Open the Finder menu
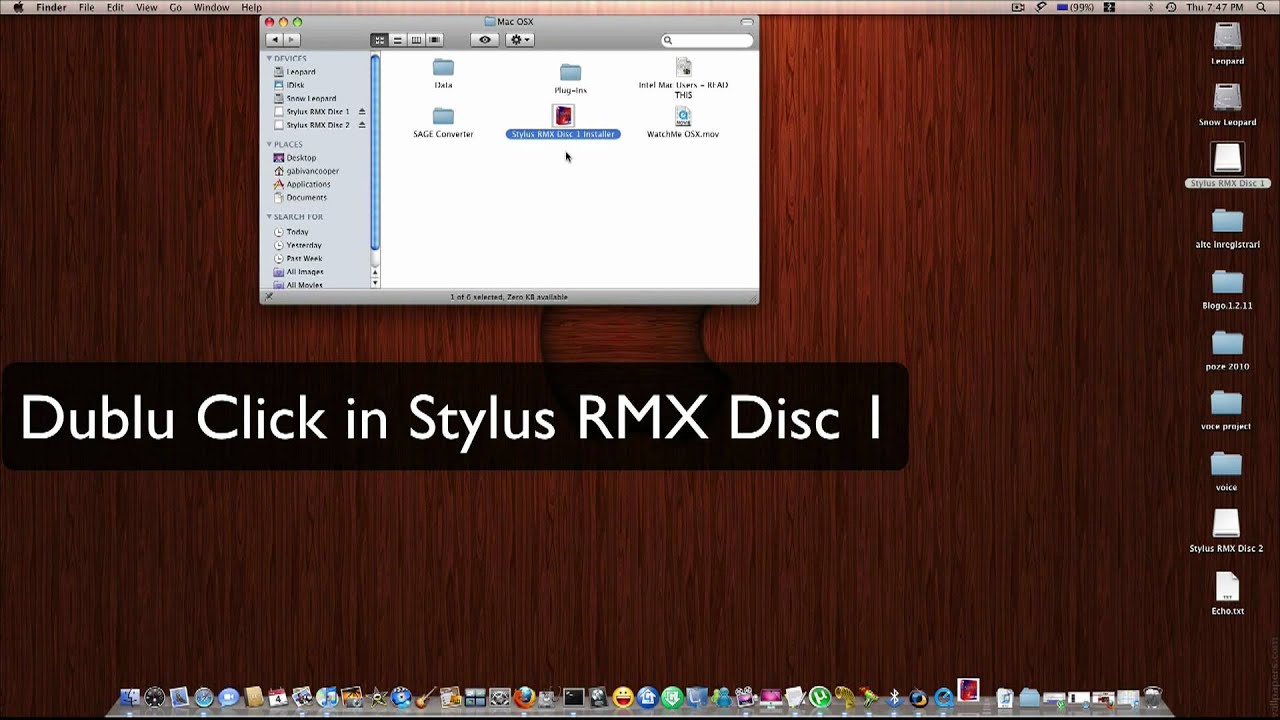The image size is (1280, 720). tap(51, 7)
